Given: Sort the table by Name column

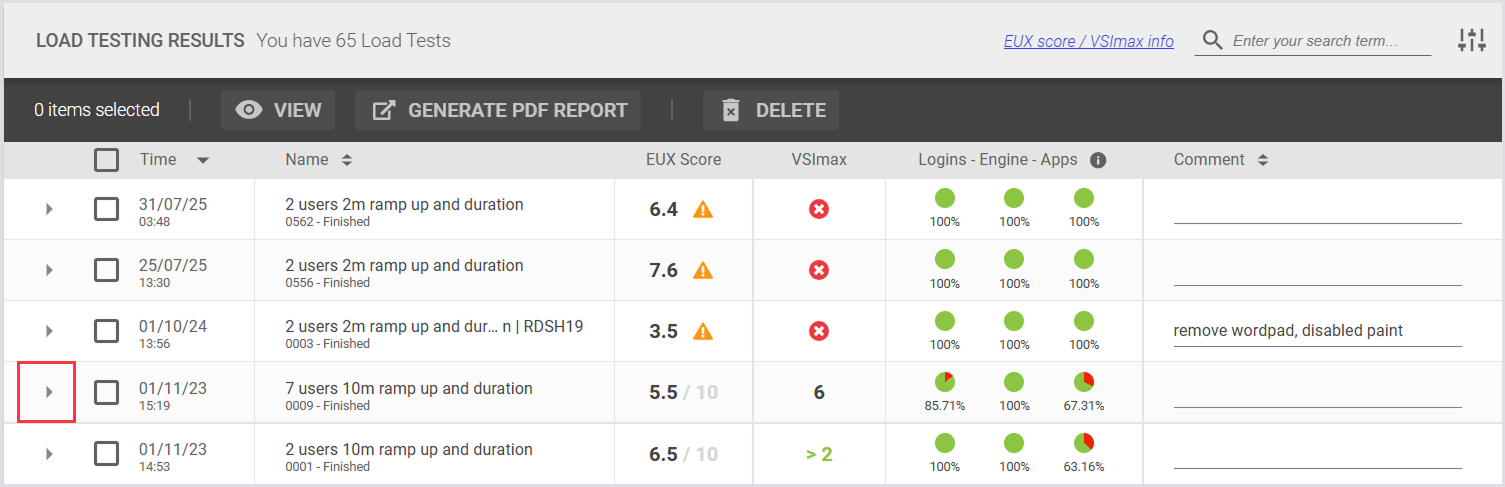Looking at the screenshot, I should [x=347, y=160].
